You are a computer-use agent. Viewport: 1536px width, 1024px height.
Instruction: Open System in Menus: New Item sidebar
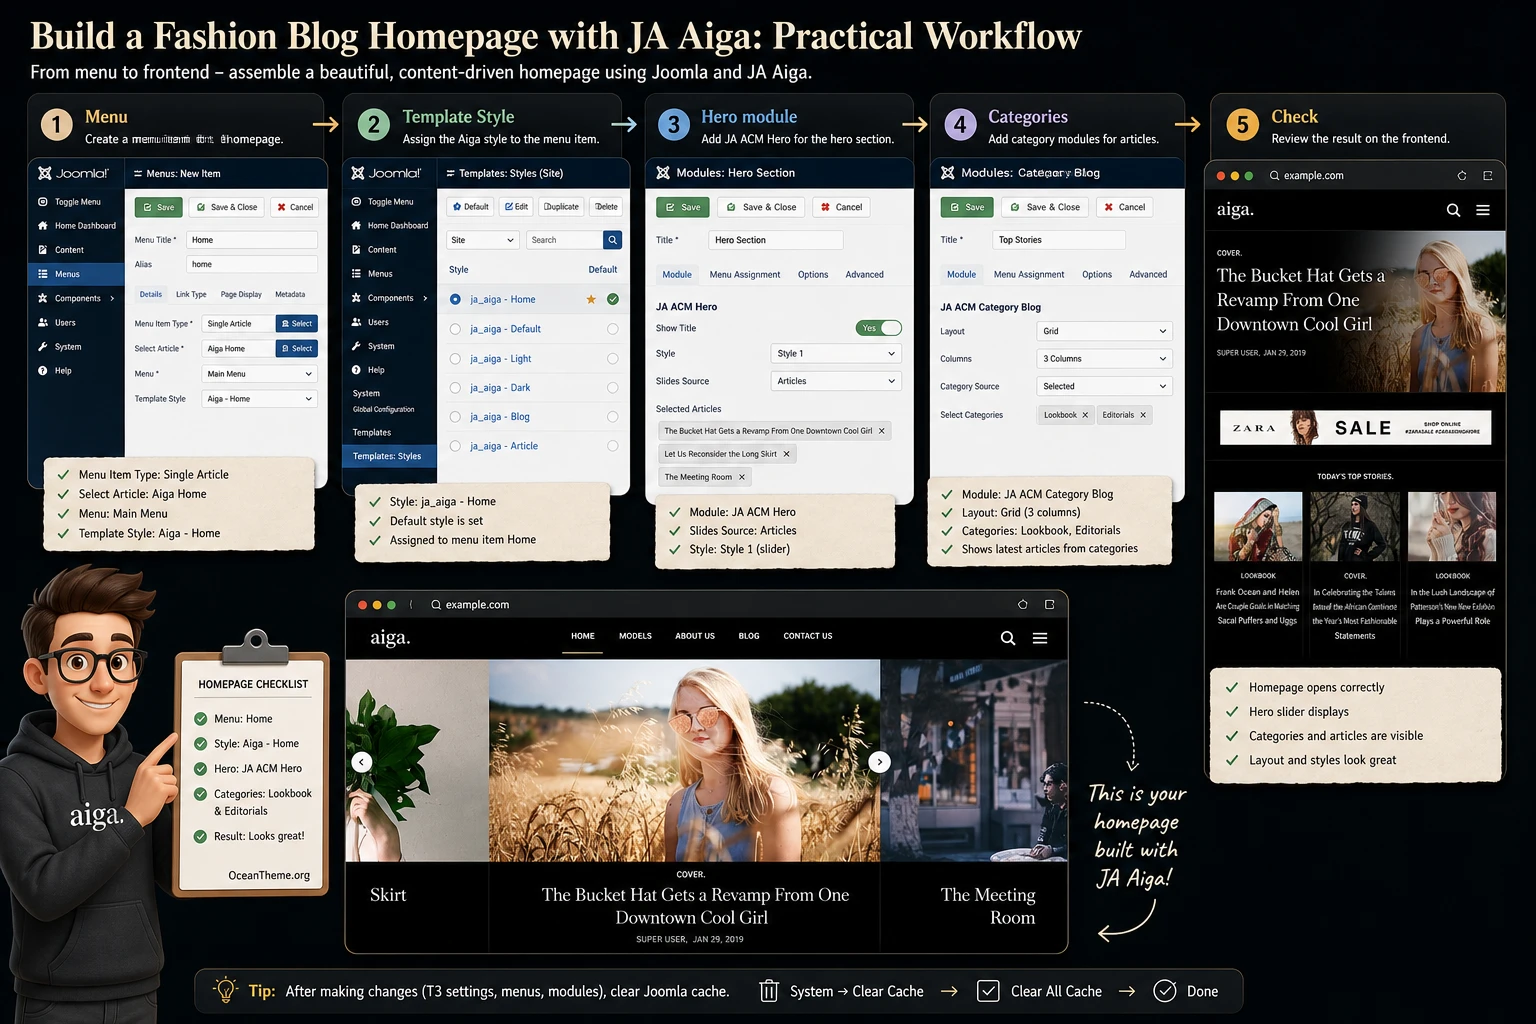(x=60, y=347)
